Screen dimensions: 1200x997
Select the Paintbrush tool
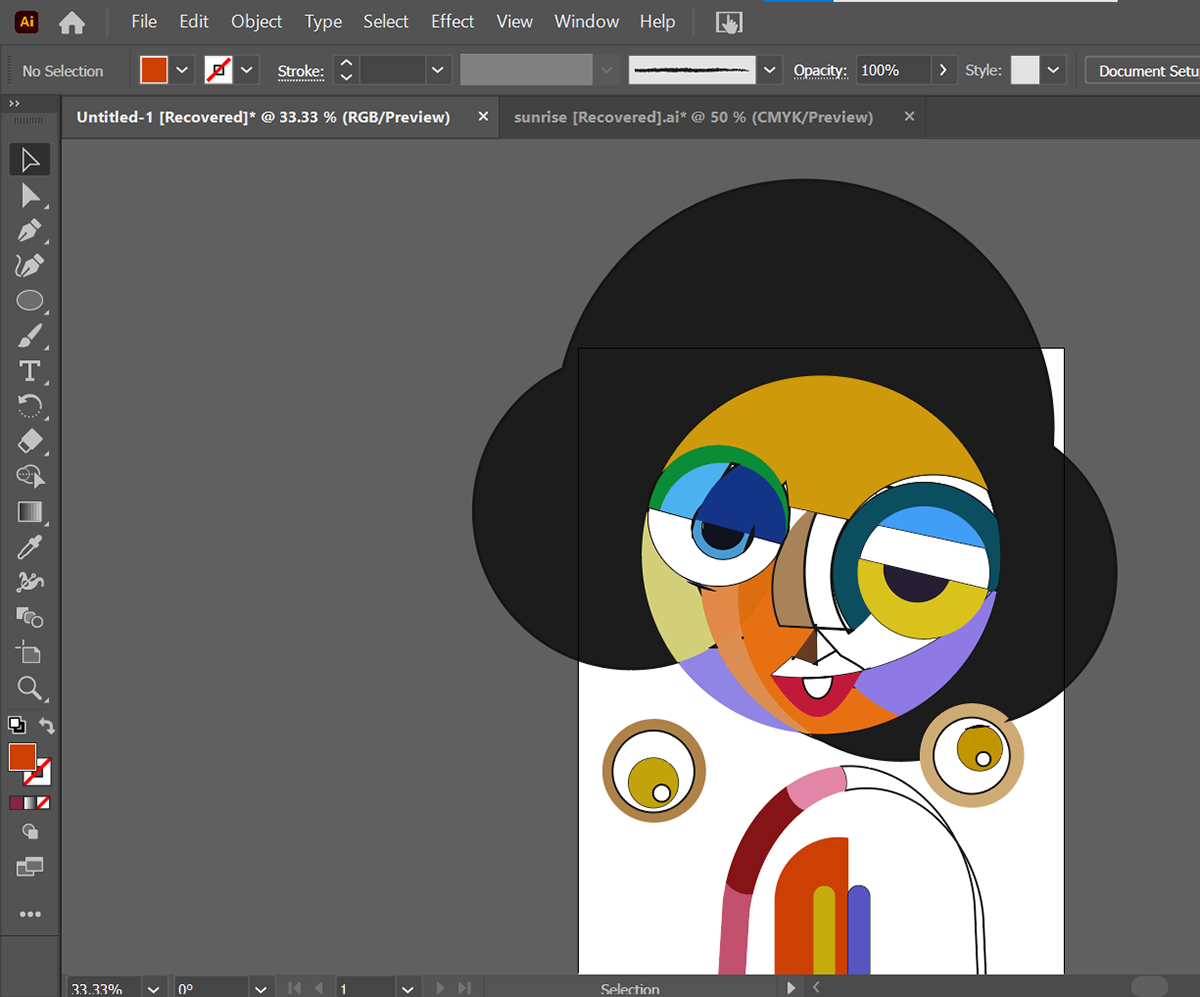(30, 335)
